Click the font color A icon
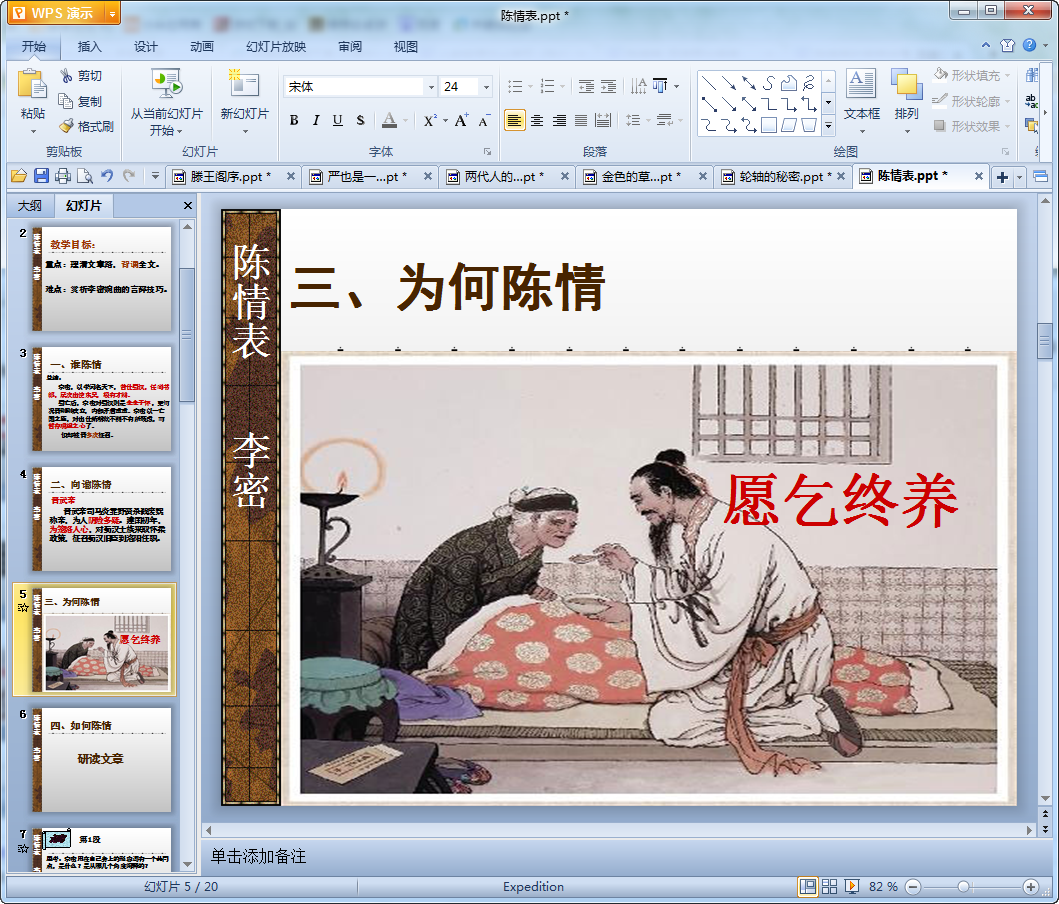Screen dimensions: 1059x904 (x=390, y=120)
